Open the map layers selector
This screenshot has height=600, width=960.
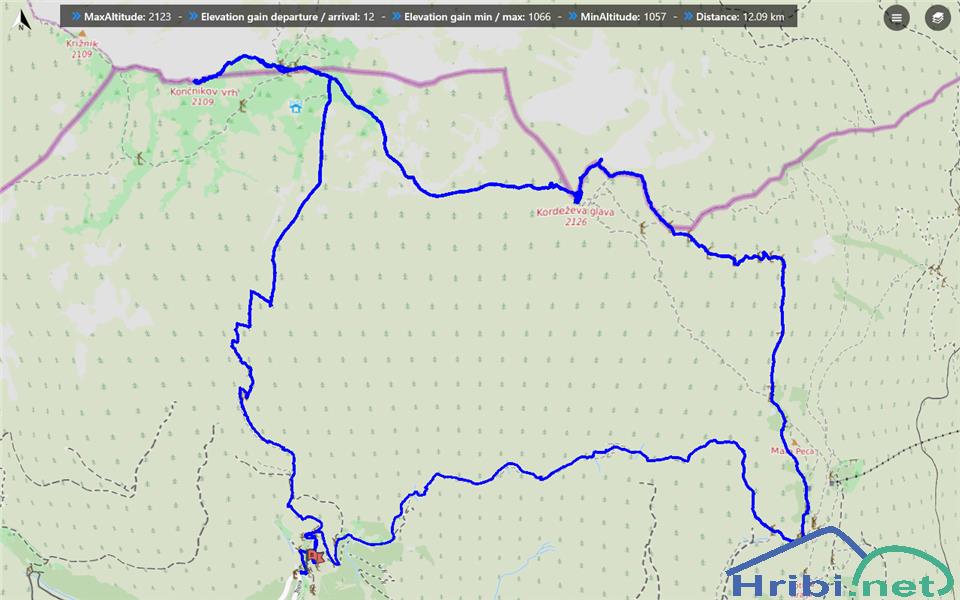(937, 17)
